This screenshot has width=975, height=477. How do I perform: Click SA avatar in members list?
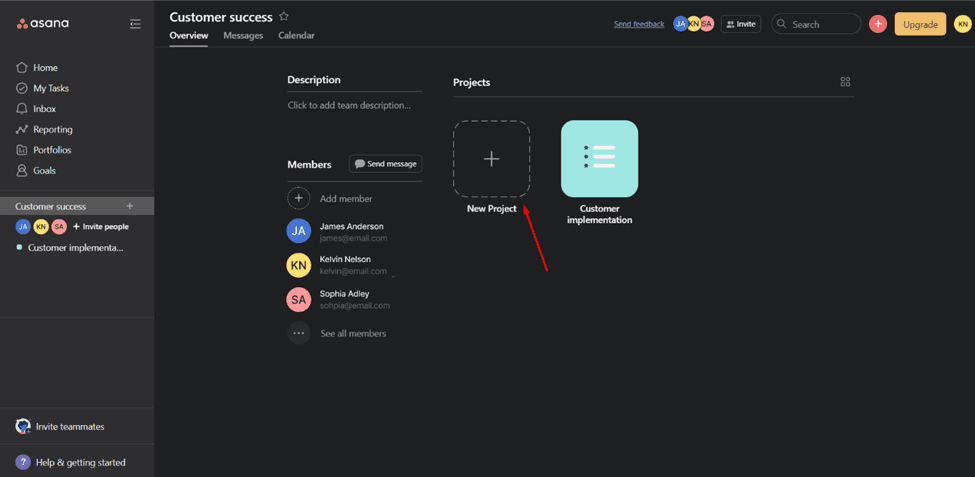(298, 300)
